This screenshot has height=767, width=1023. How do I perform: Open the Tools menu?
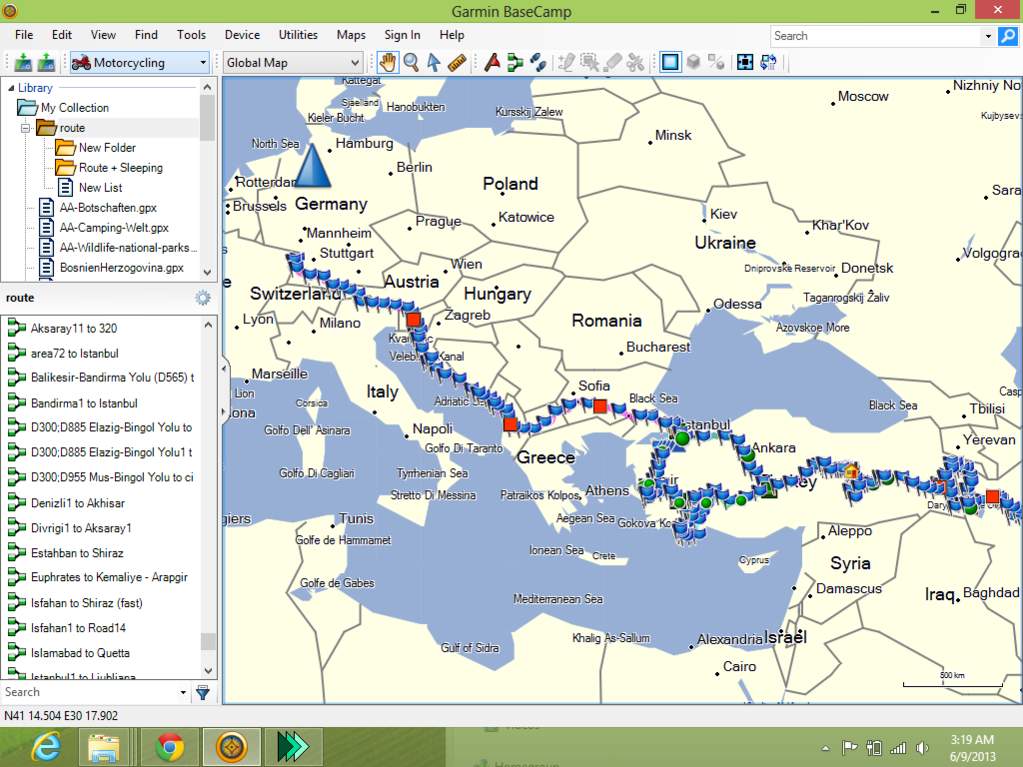191,35
